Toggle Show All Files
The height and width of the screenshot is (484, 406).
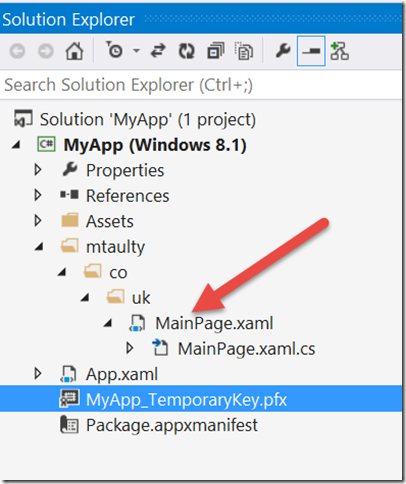coord(244,51)
